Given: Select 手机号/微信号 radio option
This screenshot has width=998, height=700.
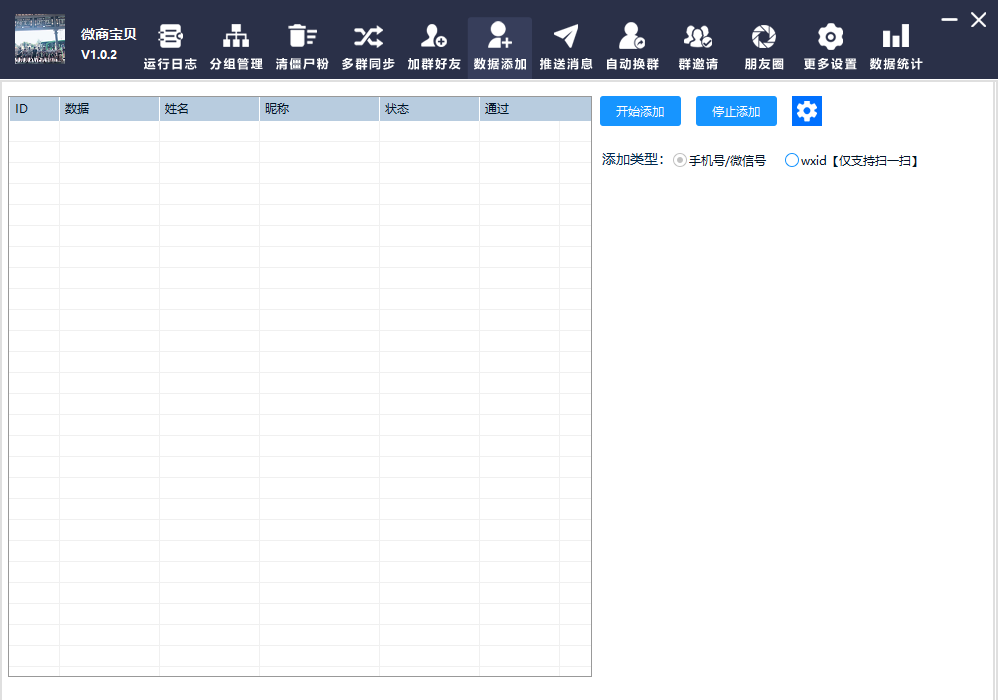Looking at the screenshot, I should pos(680,160).
